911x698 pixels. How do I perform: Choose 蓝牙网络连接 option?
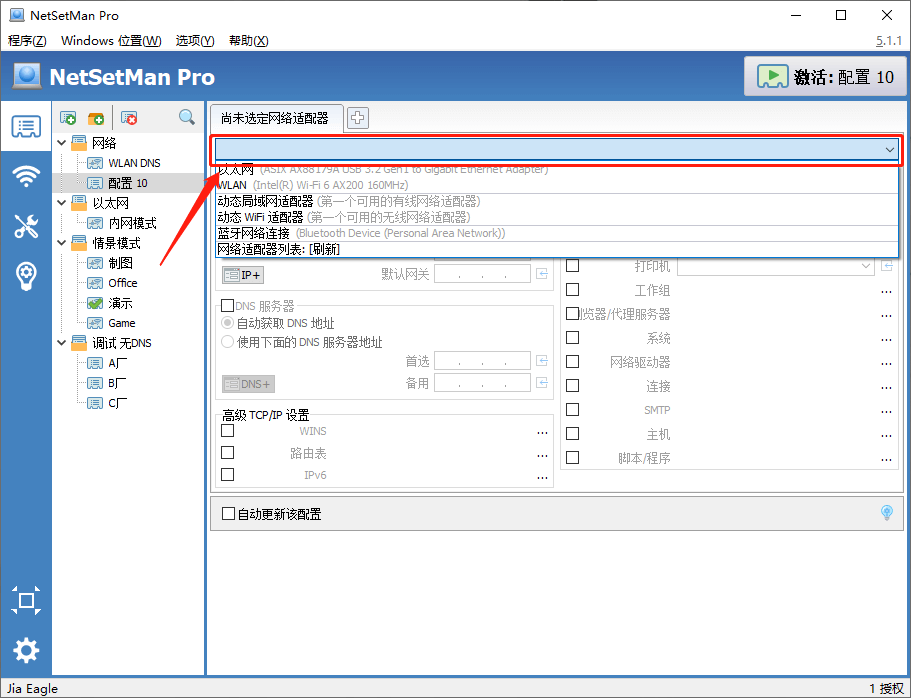click(x=557, y=233)
